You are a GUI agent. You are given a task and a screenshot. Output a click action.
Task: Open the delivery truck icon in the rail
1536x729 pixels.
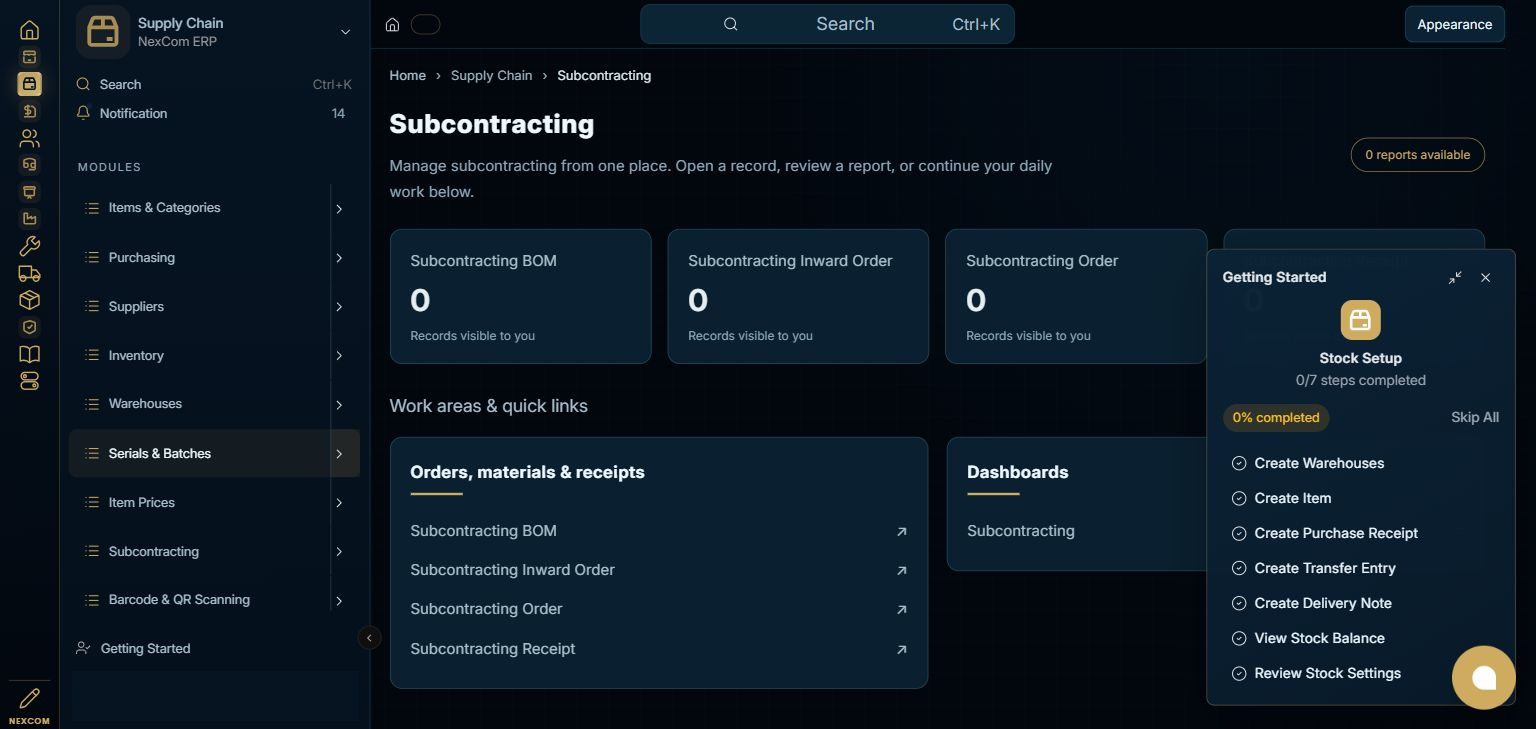(29, 273)
